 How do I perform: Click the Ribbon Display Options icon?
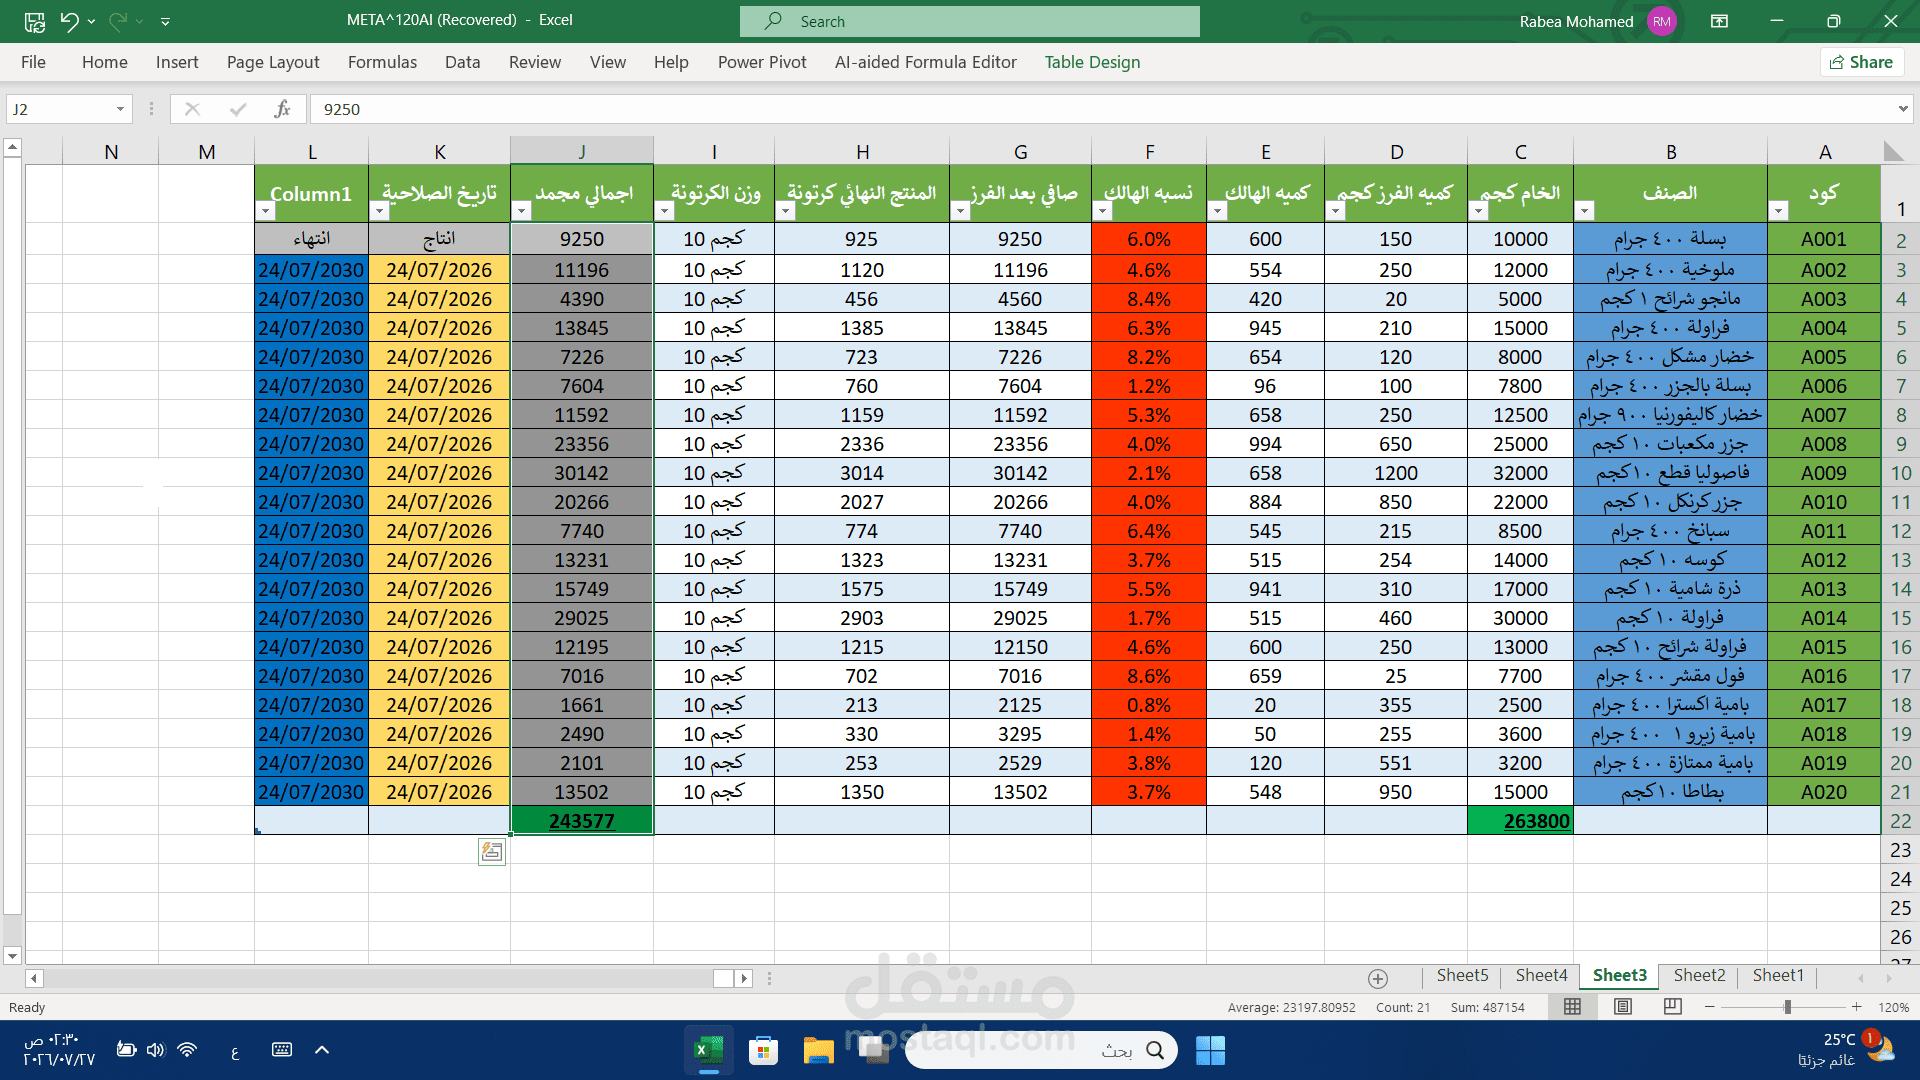click(1720, 21)
